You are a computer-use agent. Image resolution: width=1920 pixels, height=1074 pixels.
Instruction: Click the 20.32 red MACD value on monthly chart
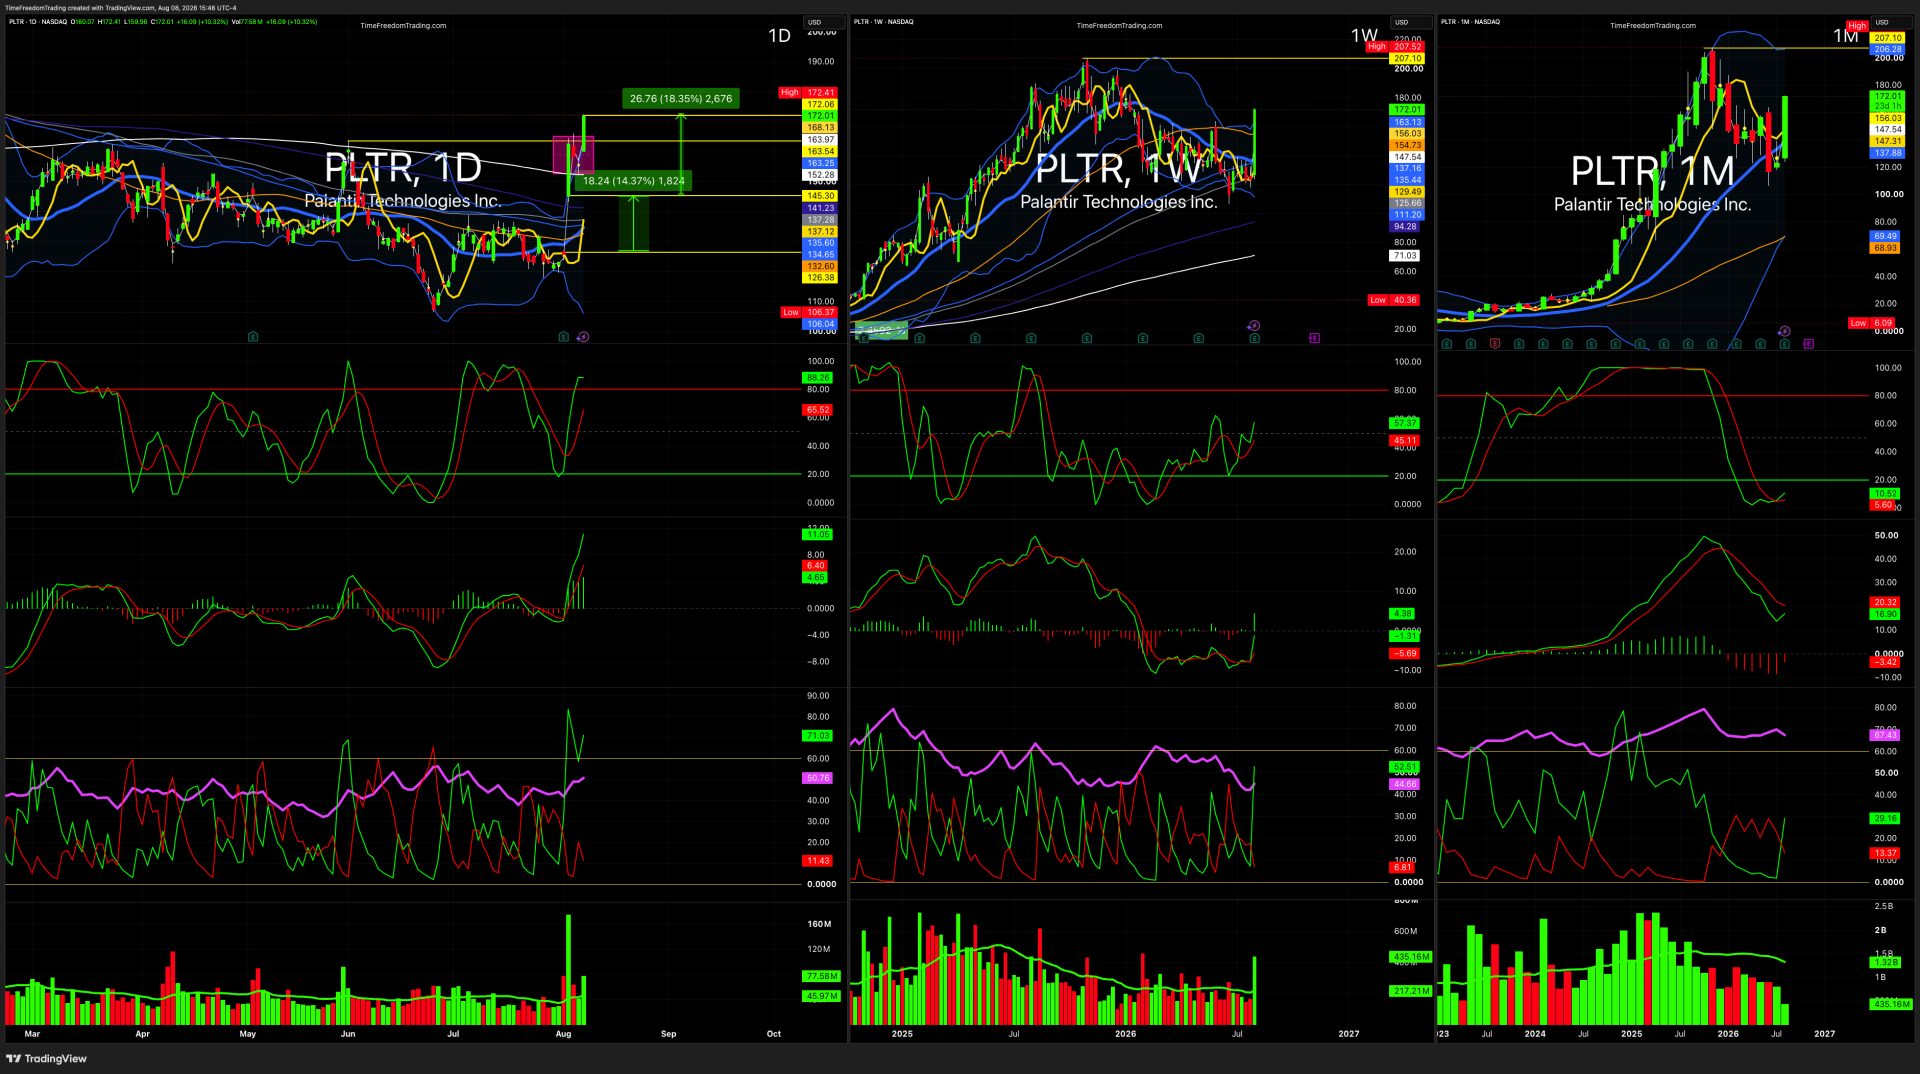coord(1885,602)
